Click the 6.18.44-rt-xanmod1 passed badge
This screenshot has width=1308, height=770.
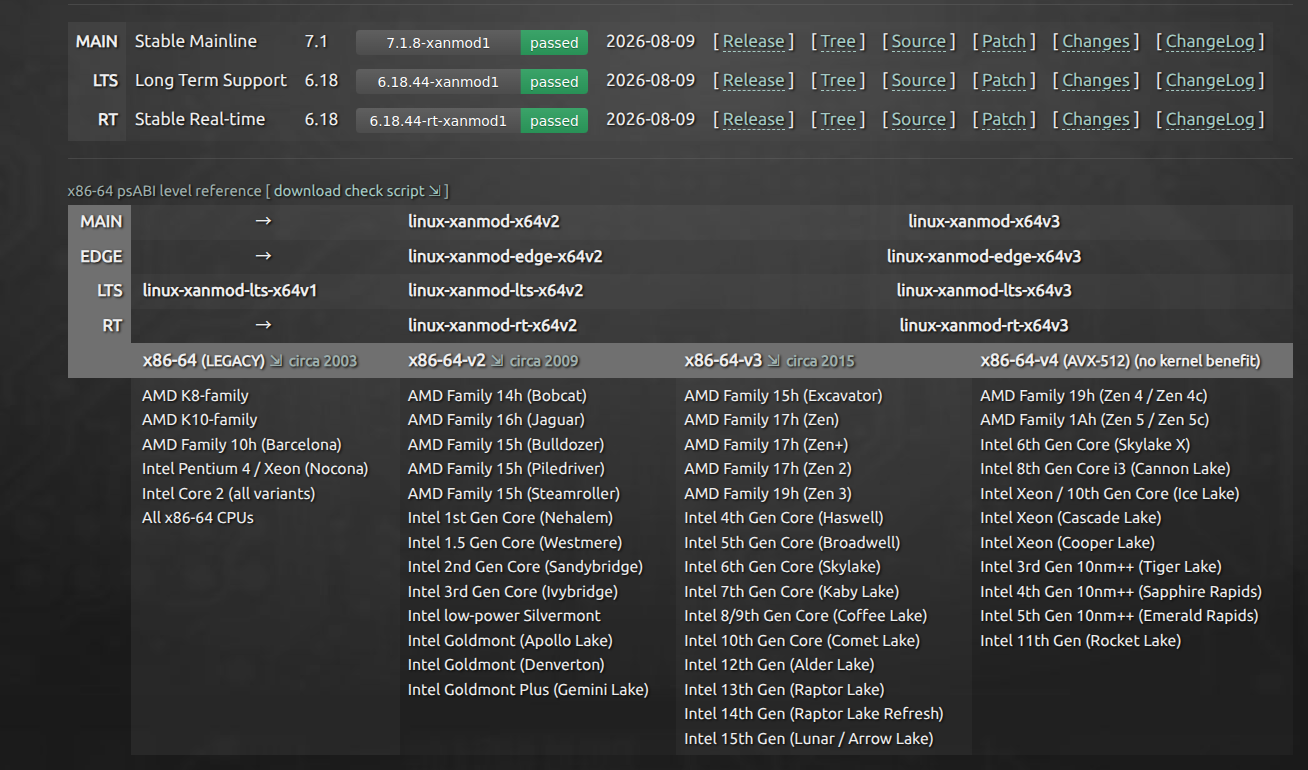pos(472,120)
